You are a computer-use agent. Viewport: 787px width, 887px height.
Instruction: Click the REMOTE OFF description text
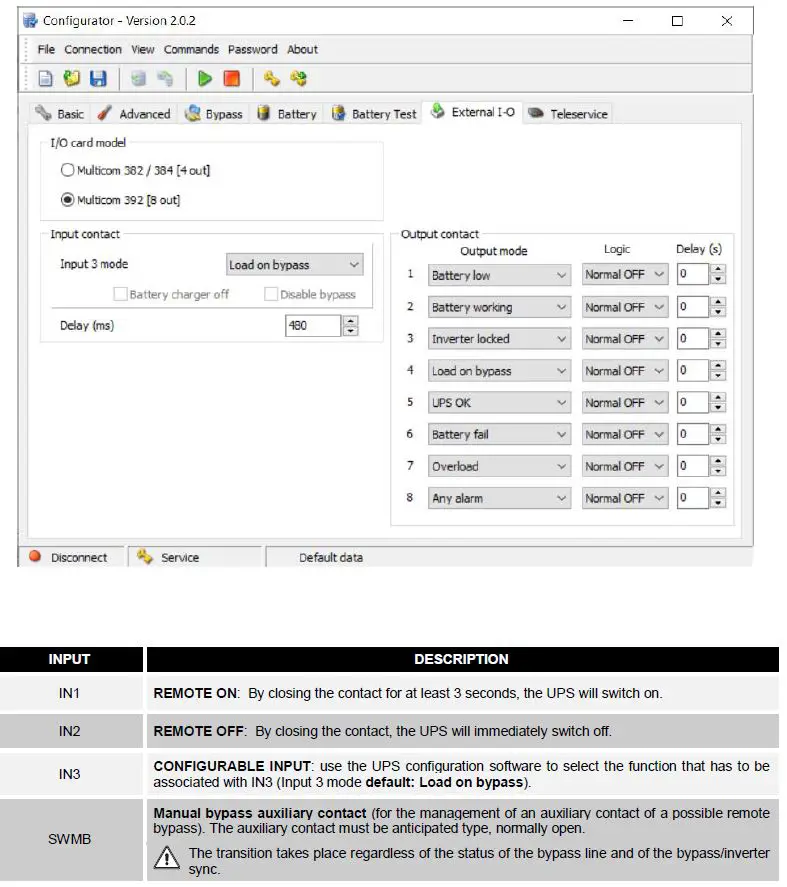coord(382,731)
